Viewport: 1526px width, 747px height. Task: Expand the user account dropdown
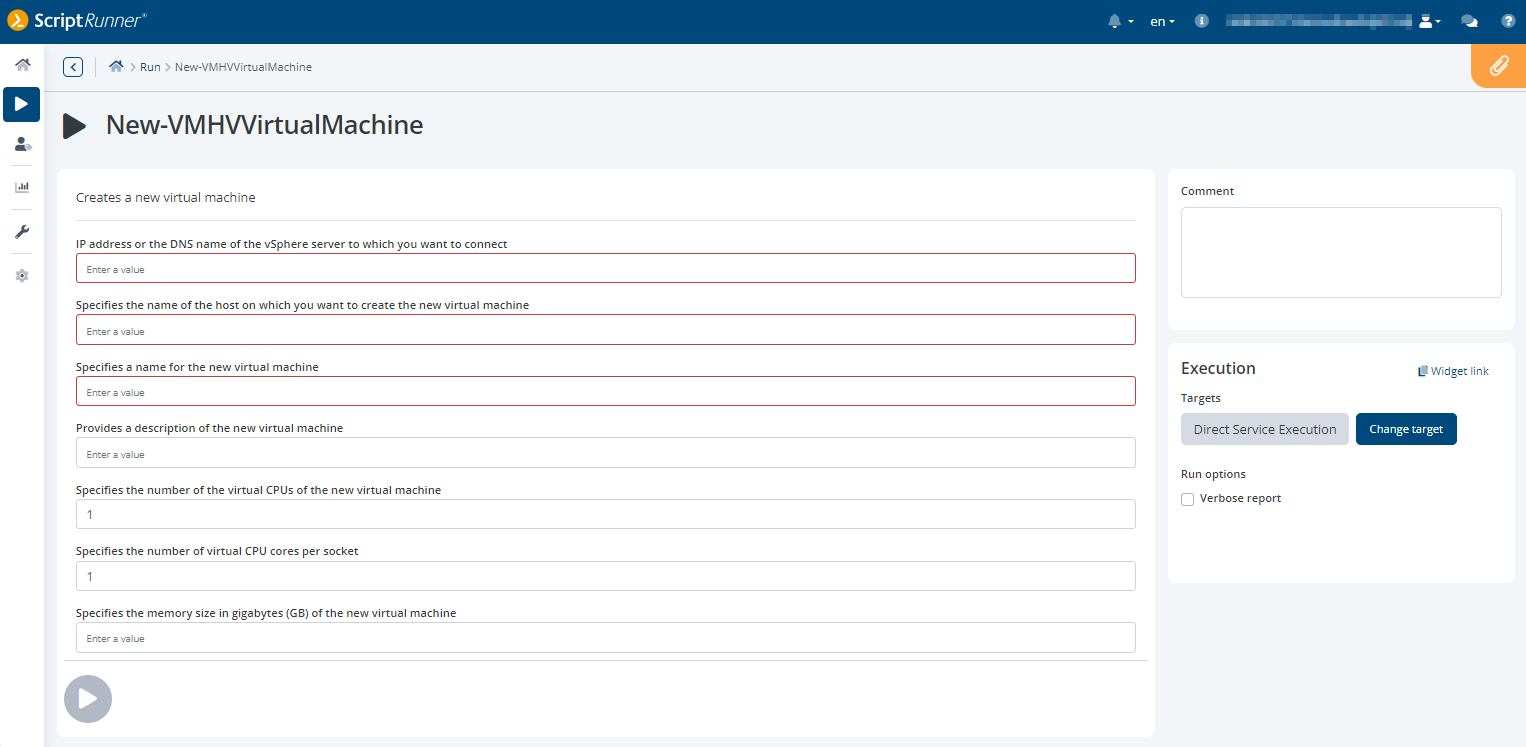[1430, 21]
